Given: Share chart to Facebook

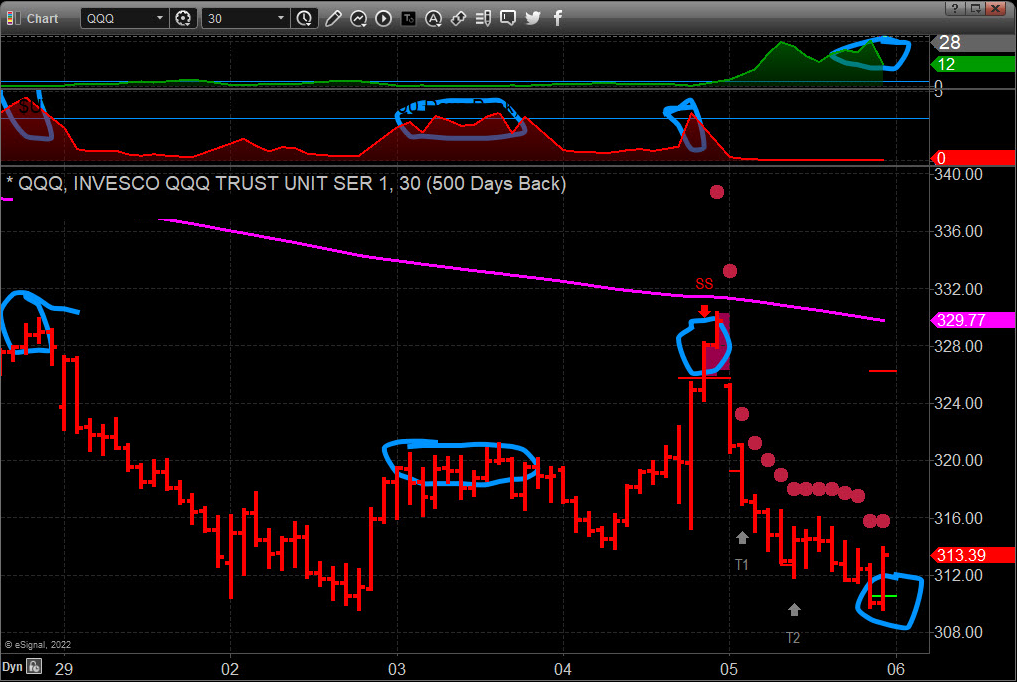Looking at the screenshot, I should pyautogui.click(x=558, y=18).
